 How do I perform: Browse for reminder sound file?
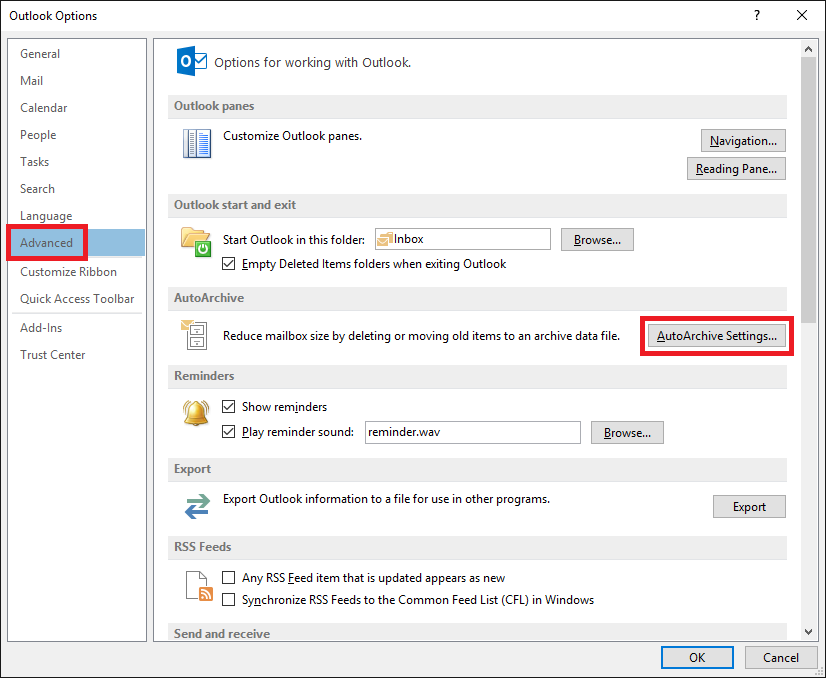(x=627, y=433)
